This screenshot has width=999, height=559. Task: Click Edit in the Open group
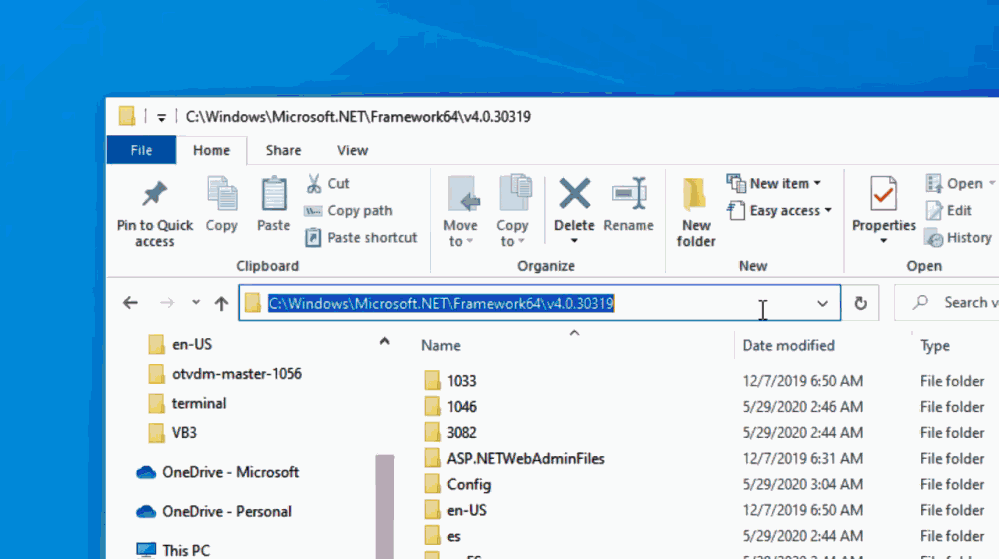pyautogui.click(x=949, y=210)
